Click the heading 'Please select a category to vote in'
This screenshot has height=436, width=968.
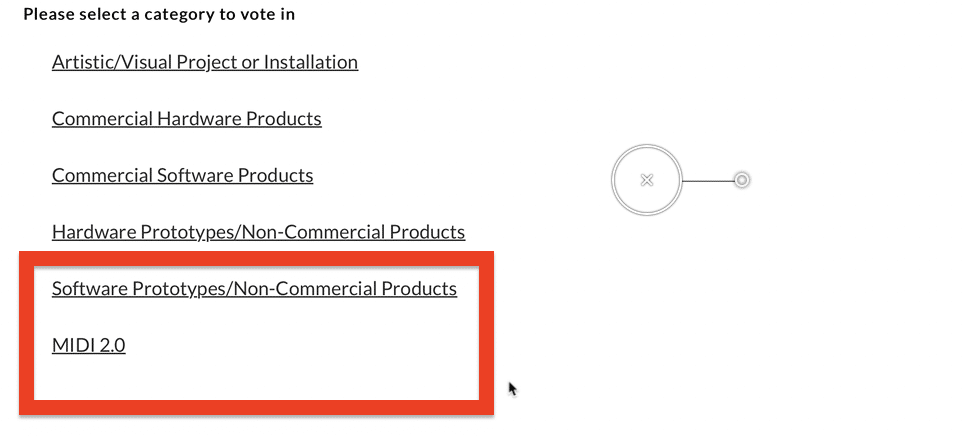pyautogui.click(x=159, y=14)
